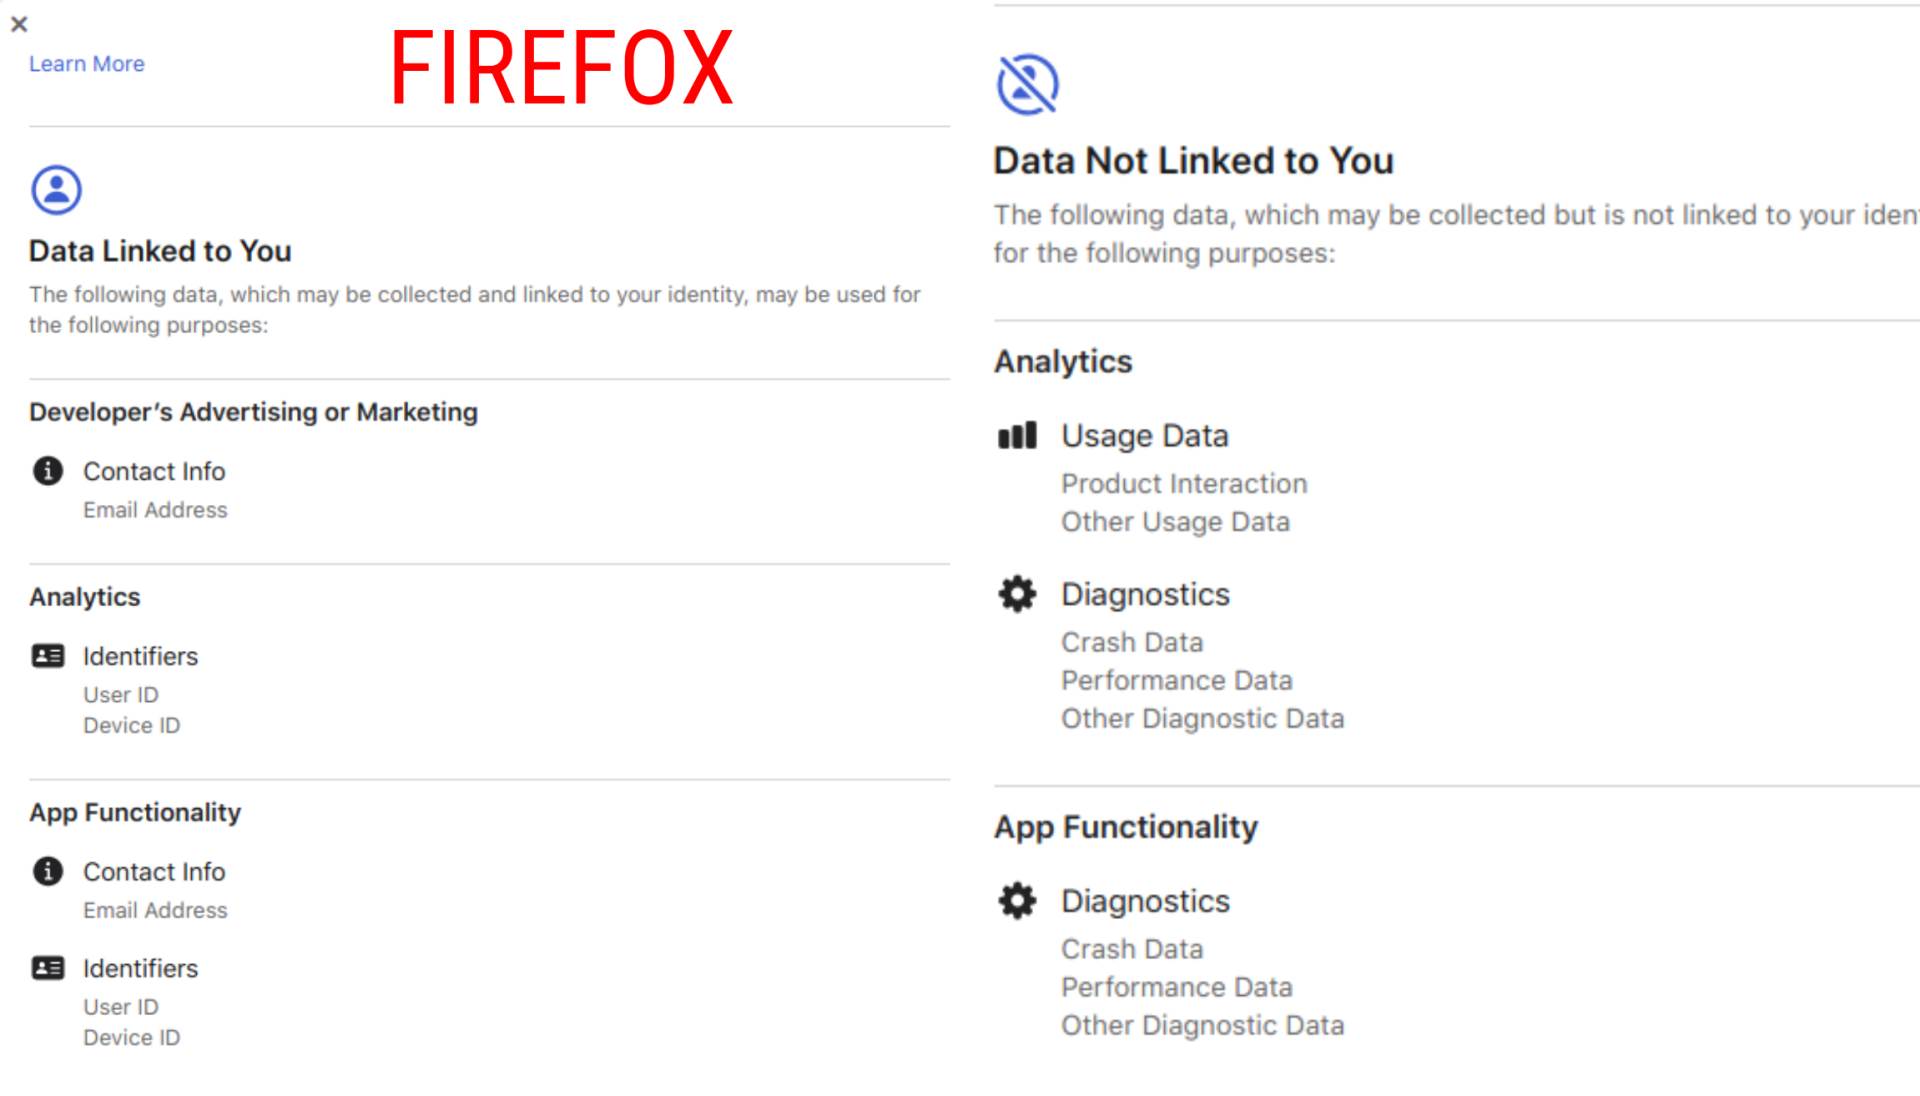Open the Learn More link
This screenshot has height=1096, width=1920.
click(x=86, y=63)
